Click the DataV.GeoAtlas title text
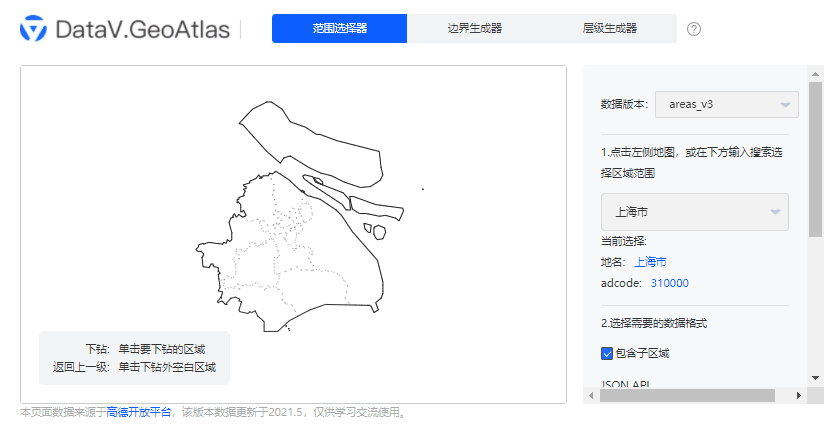This screenshot has height=427, width=839. pos(142,29)
